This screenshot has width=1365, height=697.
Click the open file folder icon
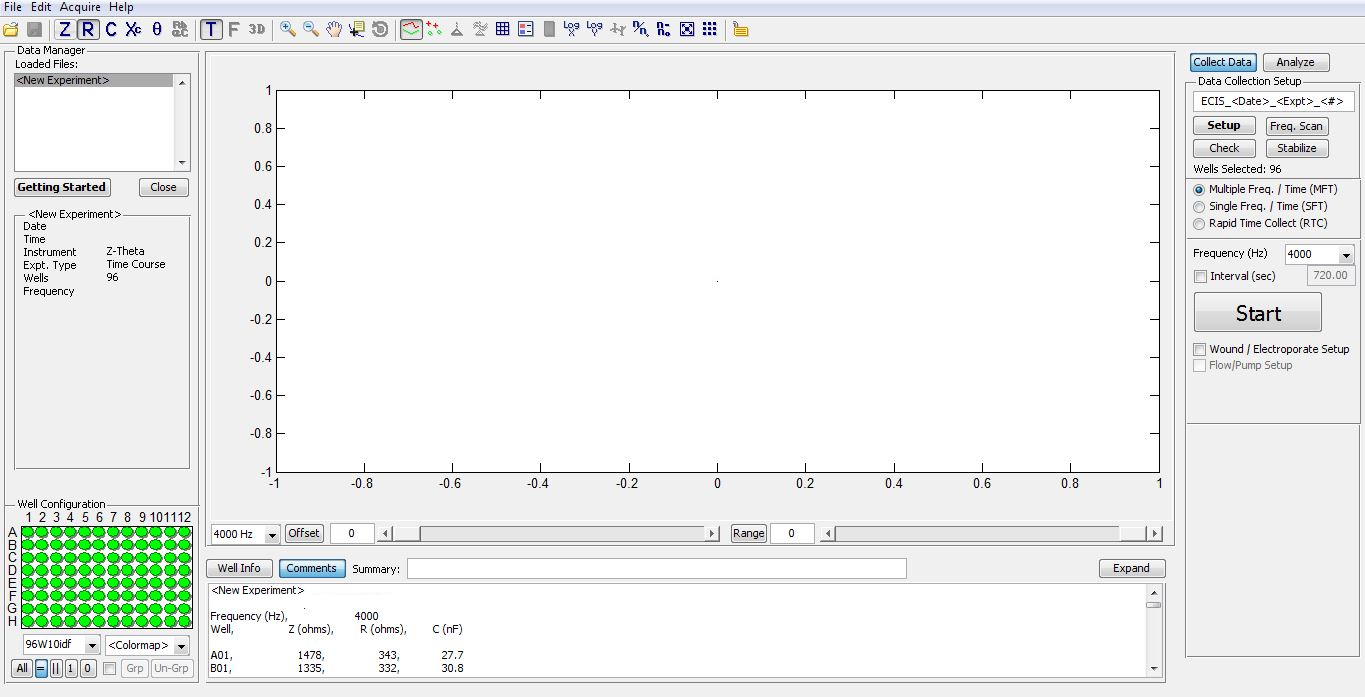pyautogui.click(x=11, y=30)
